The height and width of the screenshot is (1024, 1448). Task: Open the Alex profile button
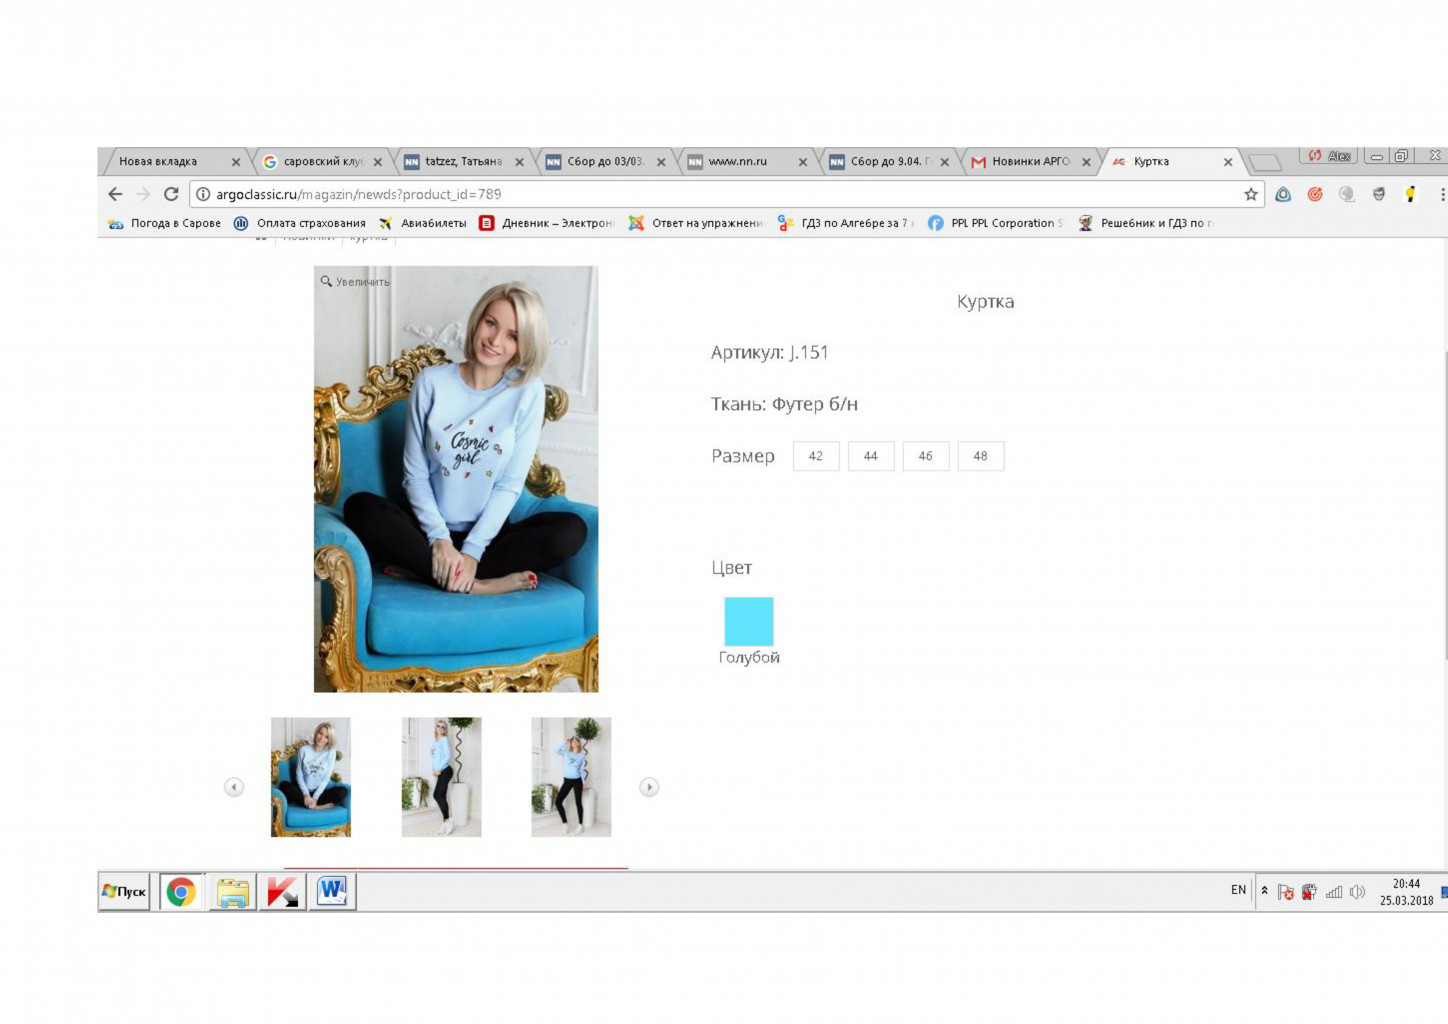[1330, 156]
